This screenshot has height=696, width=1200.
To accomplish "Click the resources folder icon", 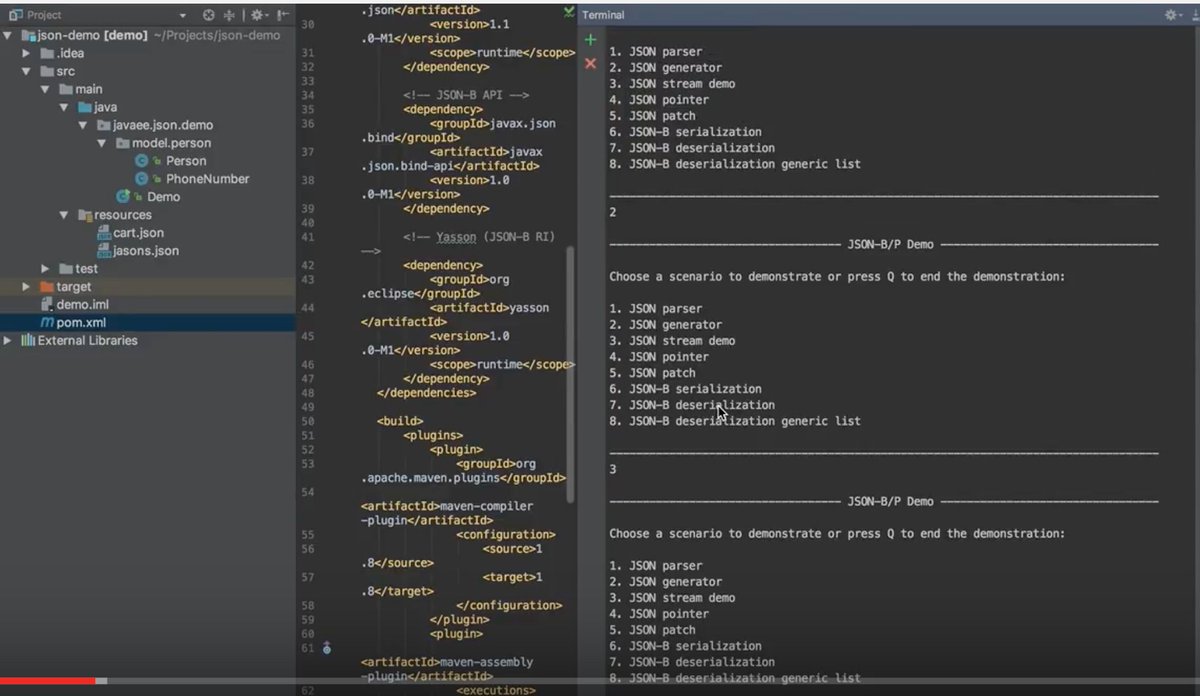I will point(85,215).
